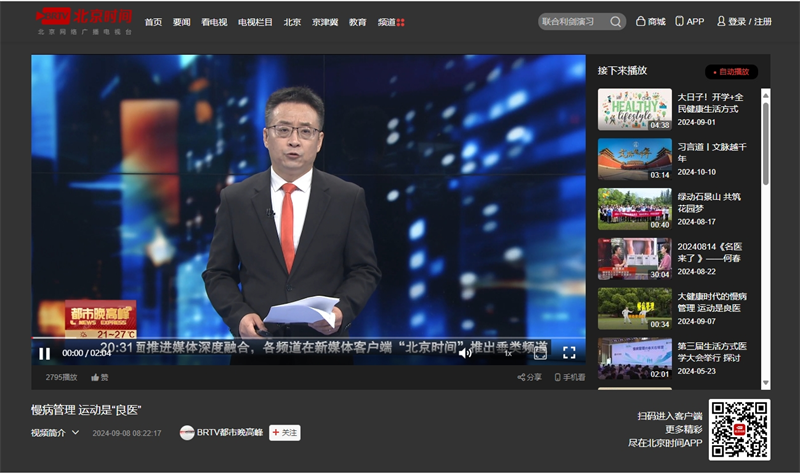Open the 02:01 conference thumbnail
This screenshot has width=800, height=474.
click(635, 358)
